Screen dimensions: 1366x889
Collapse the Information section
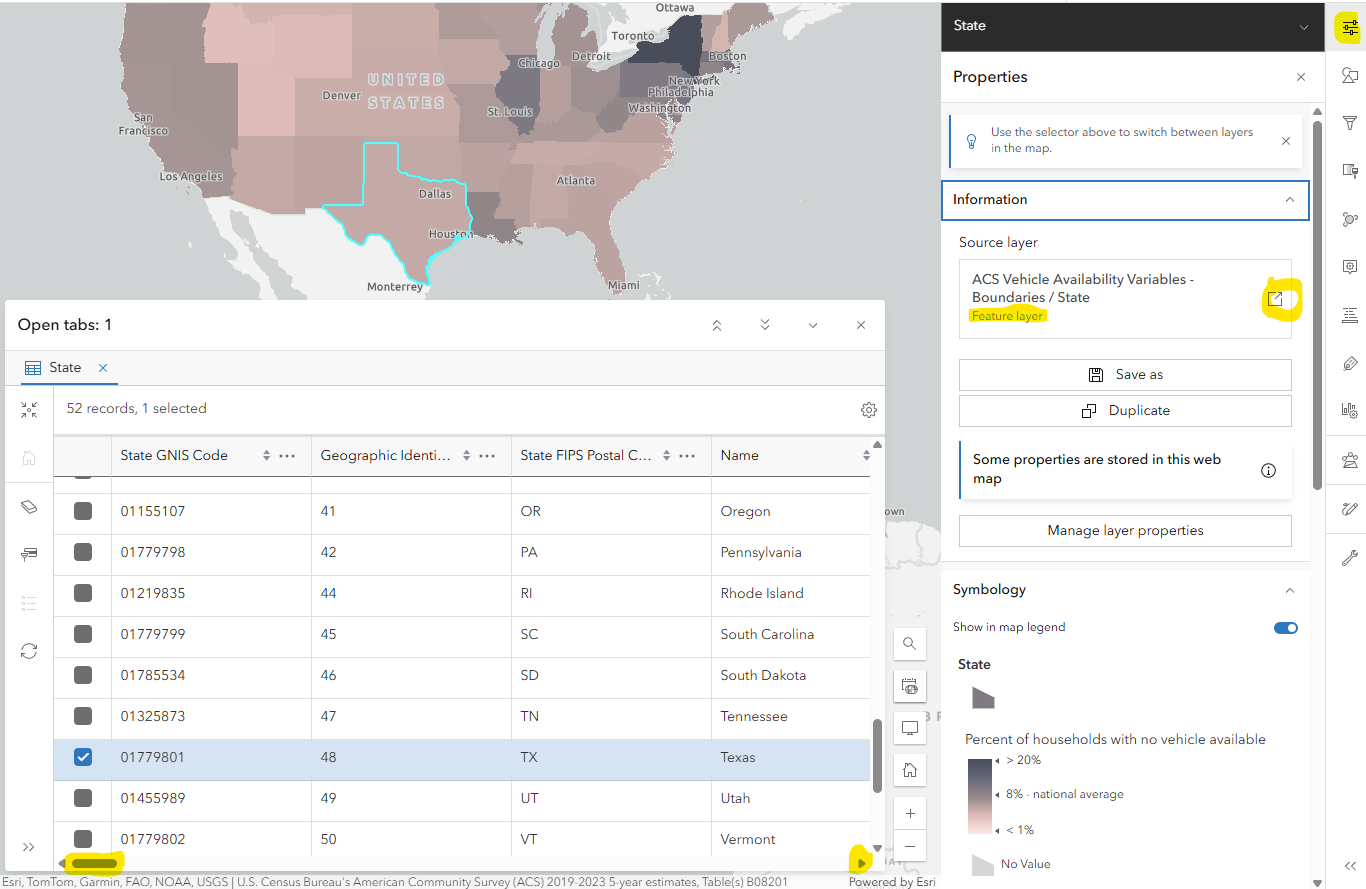pos(1289,200)
